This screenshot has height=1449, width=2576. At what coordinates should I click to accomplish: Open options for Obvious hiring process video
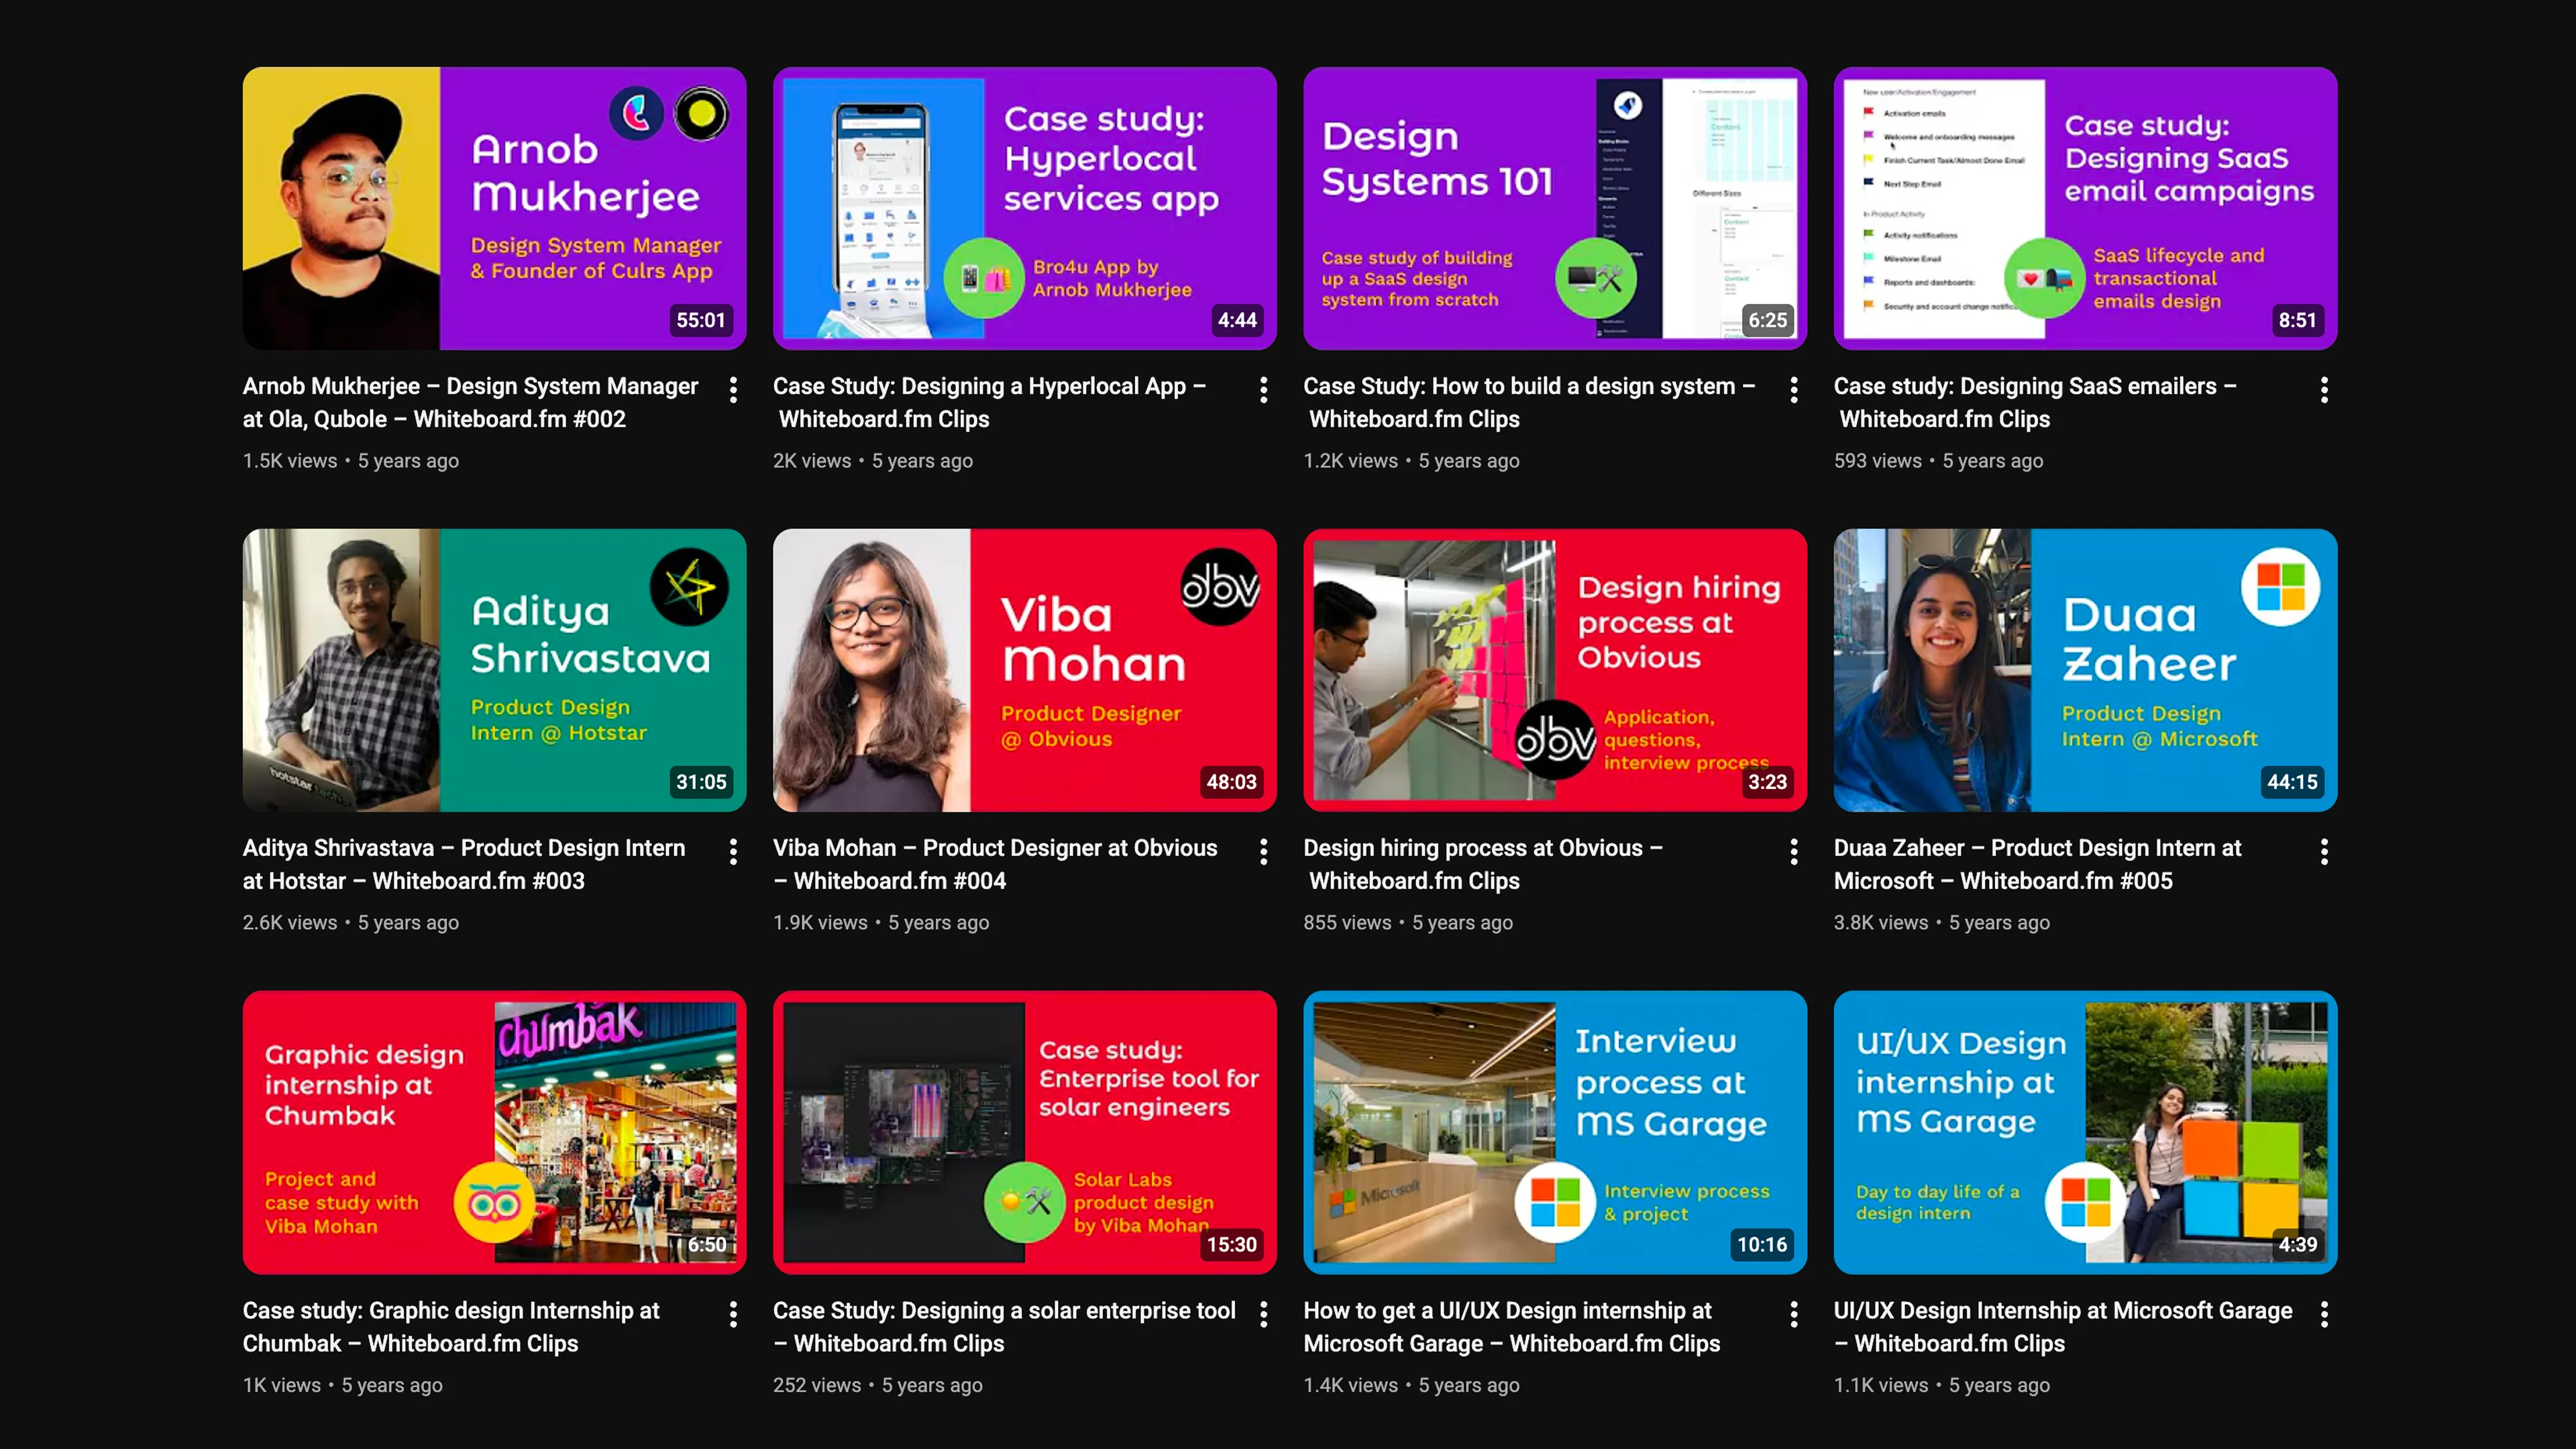tap(1793, 852)
